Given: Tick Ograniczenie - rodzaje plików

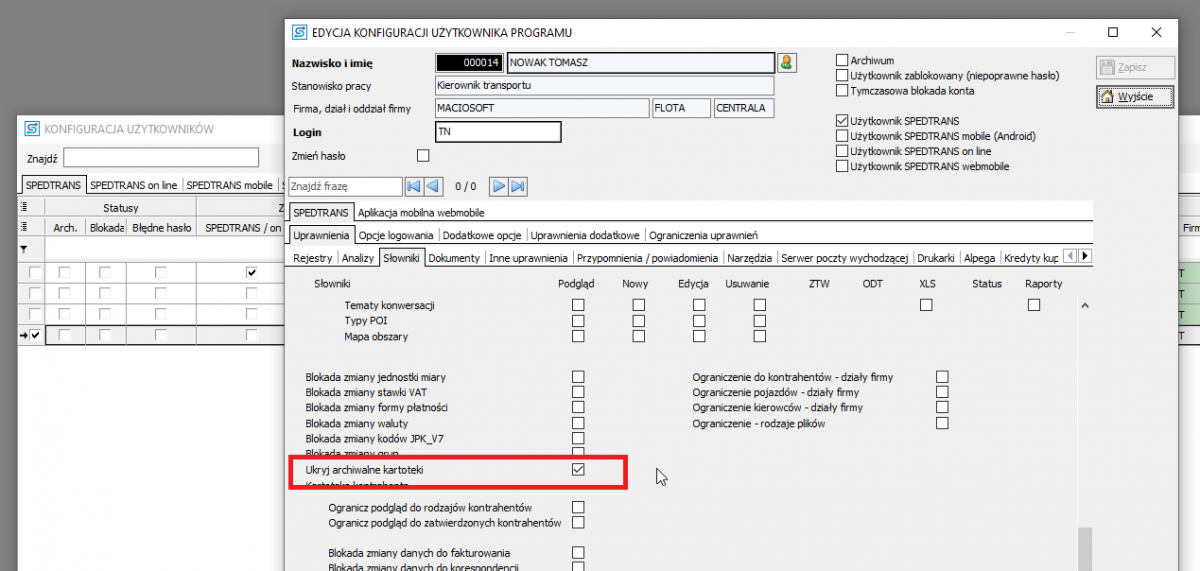Looking at the screenshot, I should [942, 424].
